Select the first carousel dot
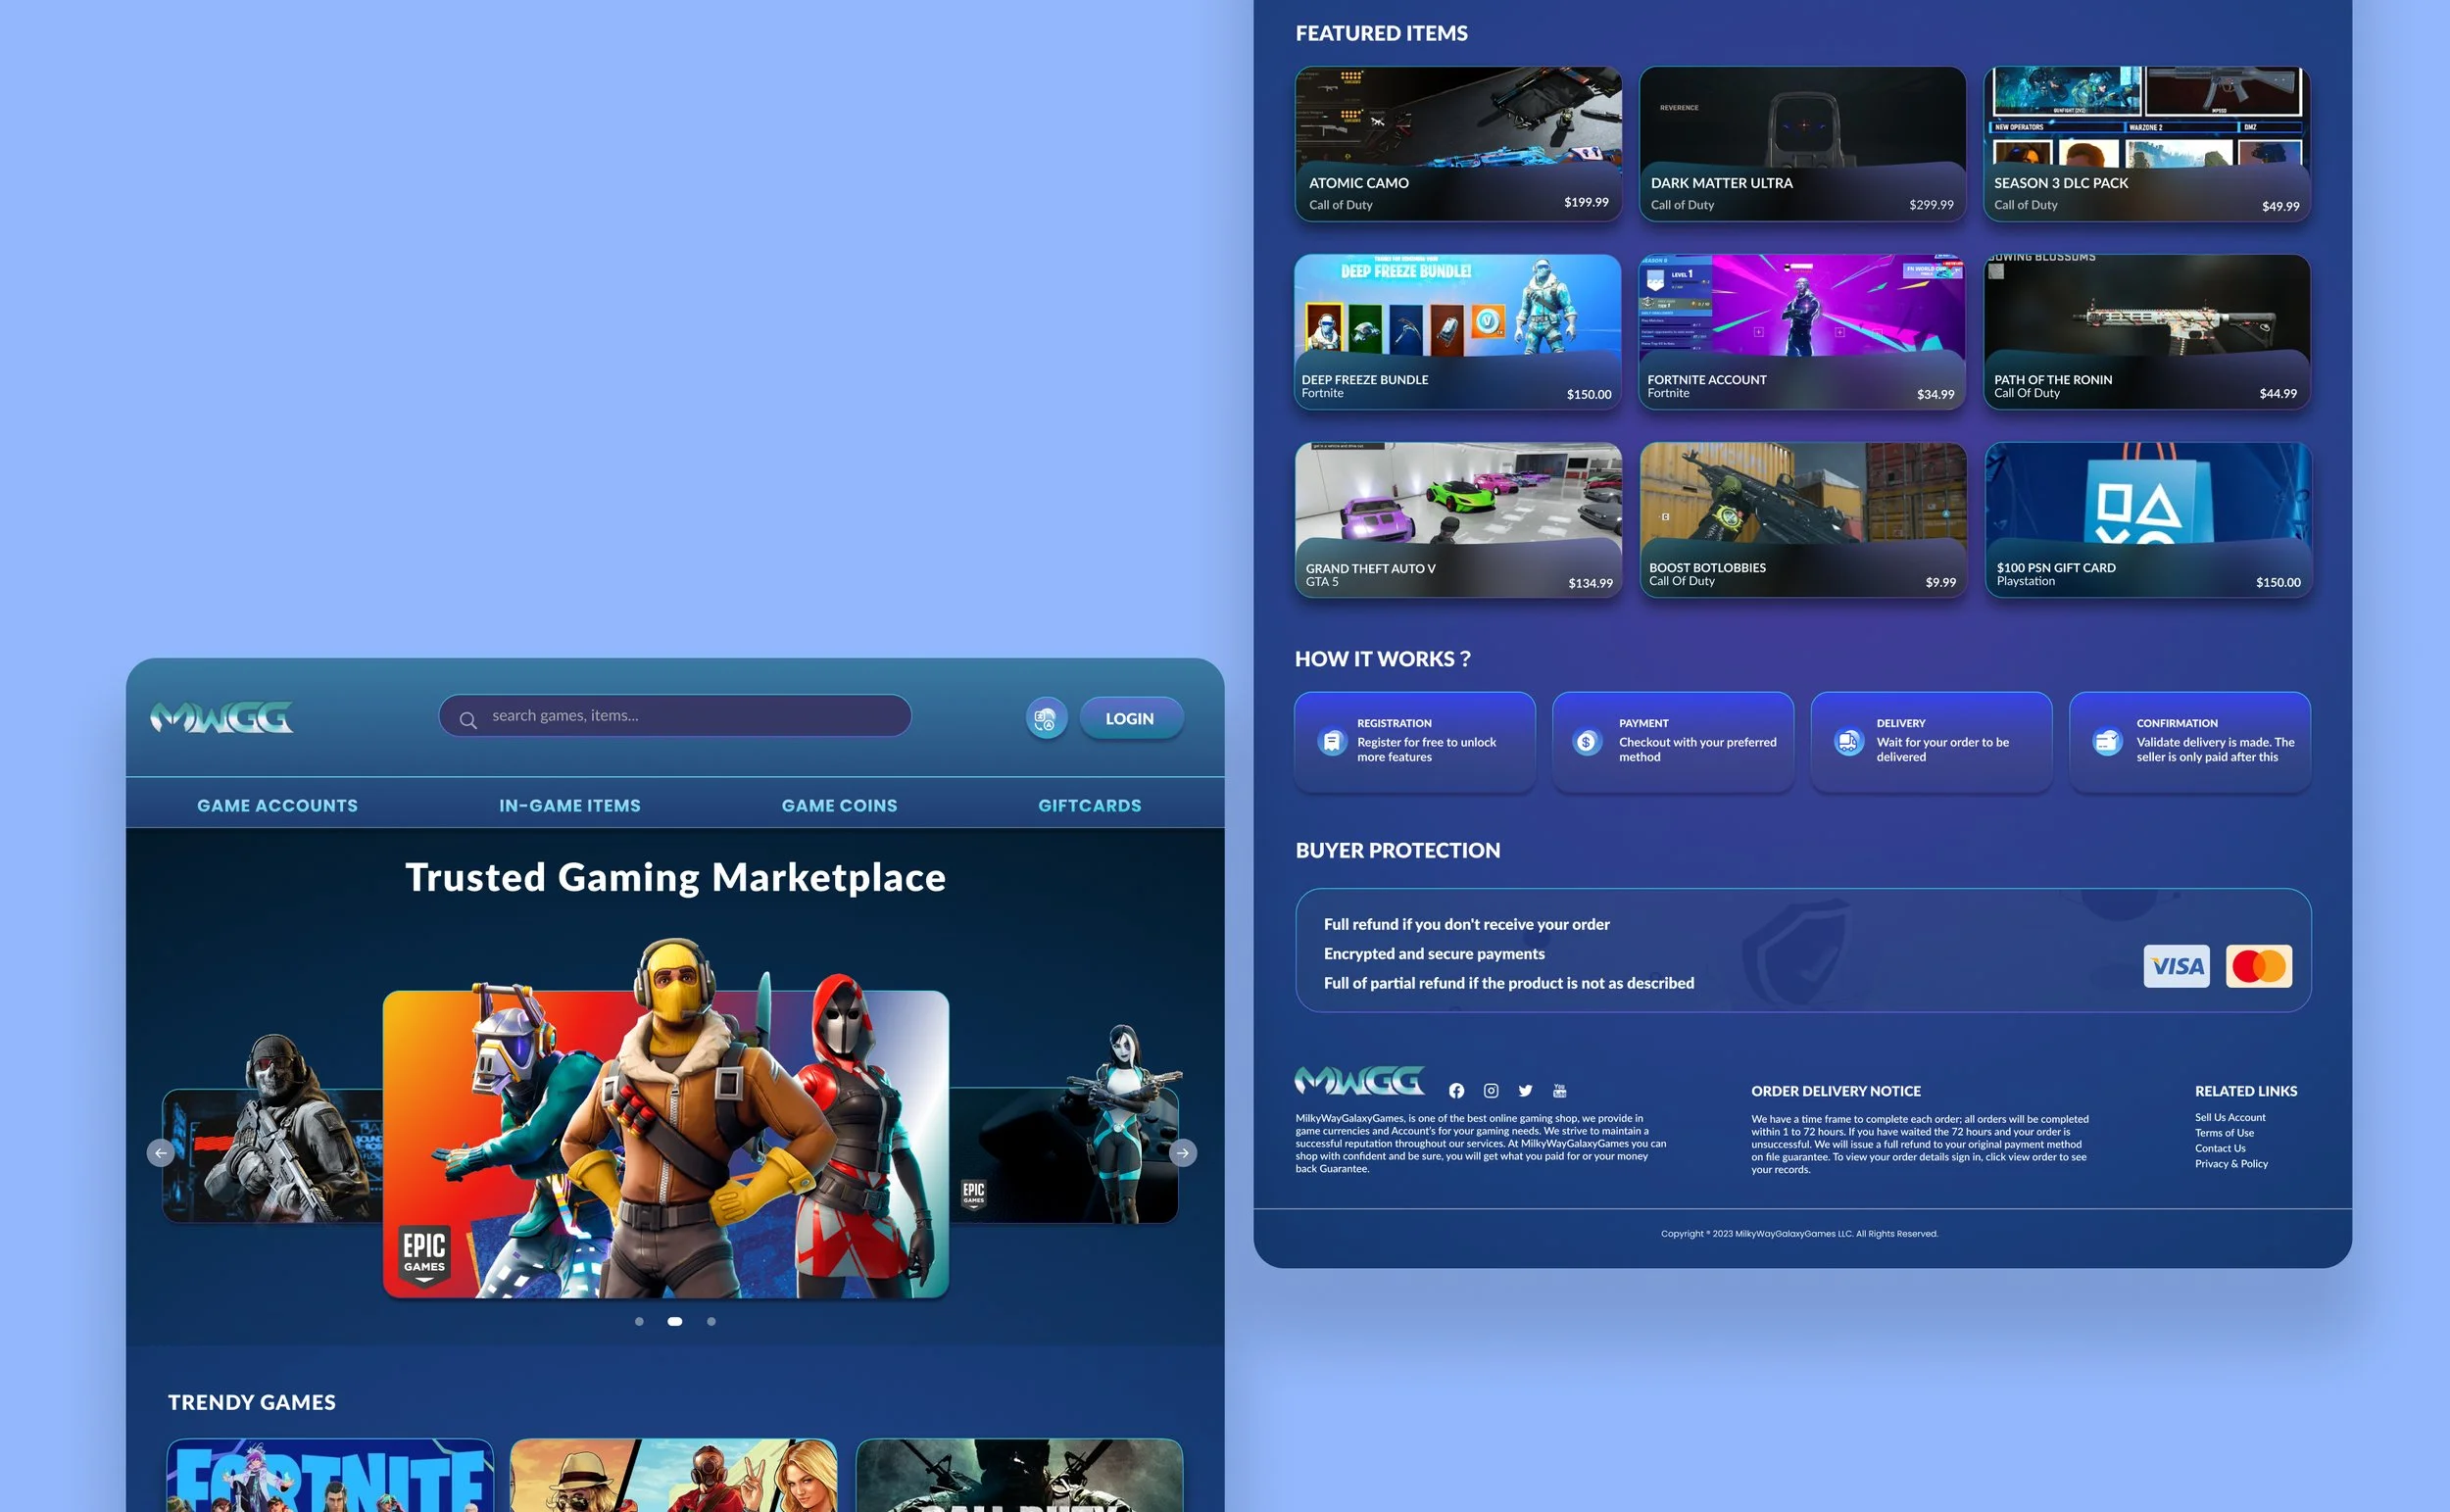 click(x=639, y=1321)
